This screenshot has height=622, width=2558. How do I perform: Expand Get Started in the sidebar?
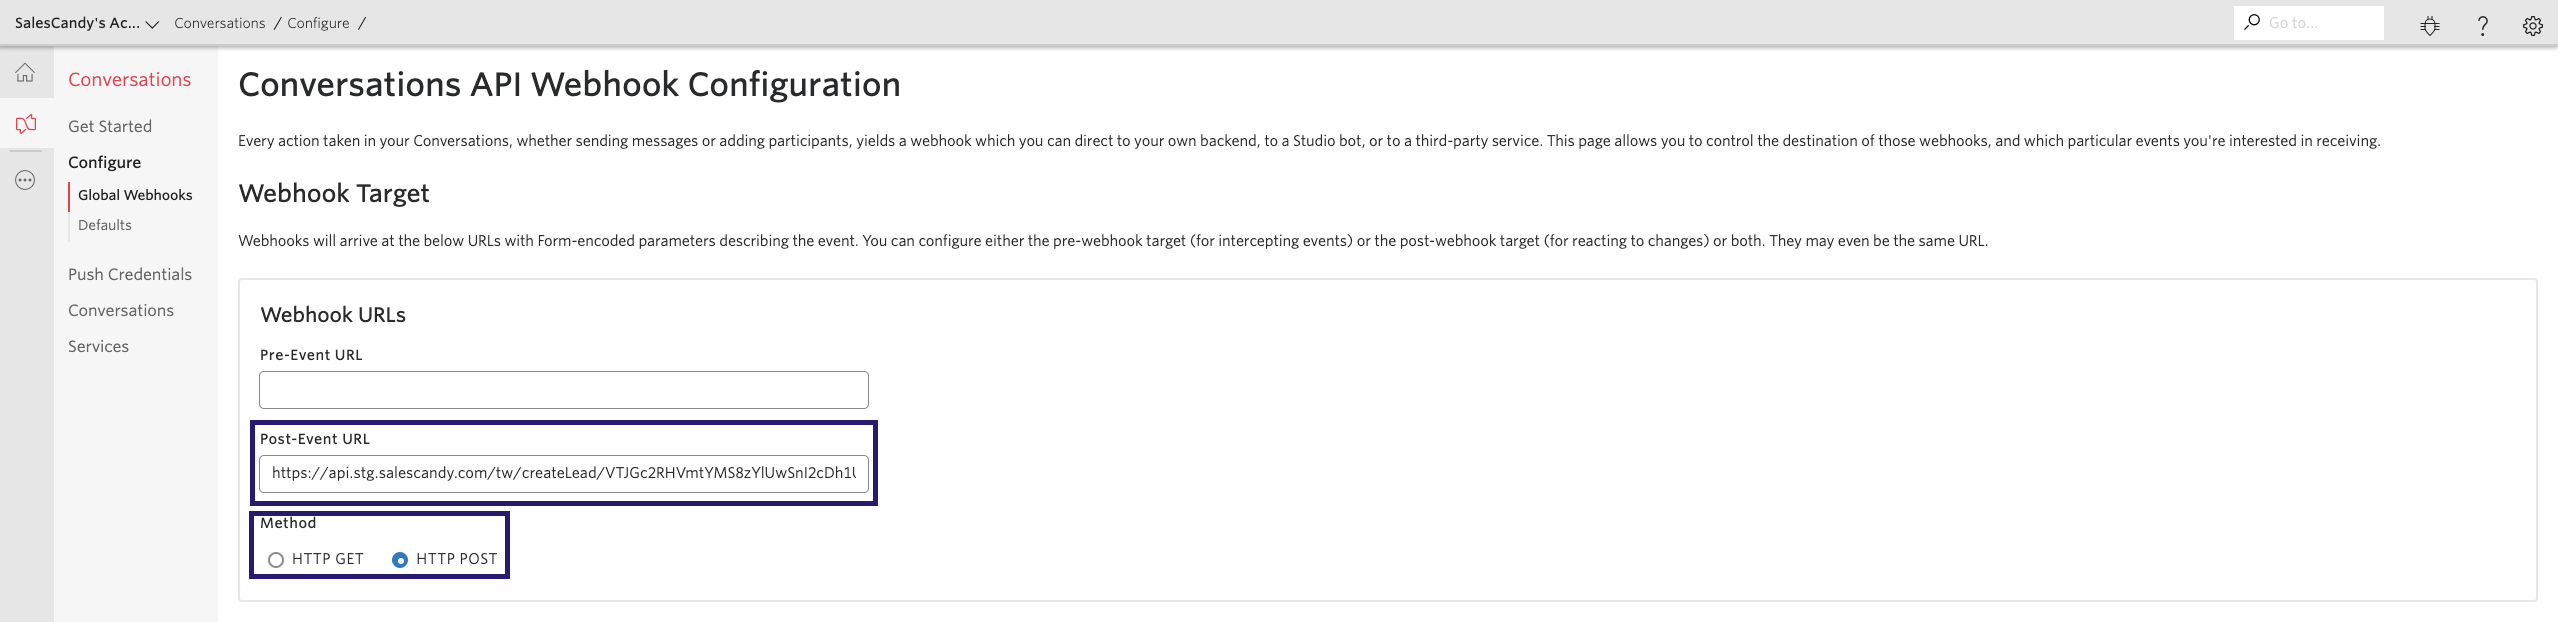point(109,126)
